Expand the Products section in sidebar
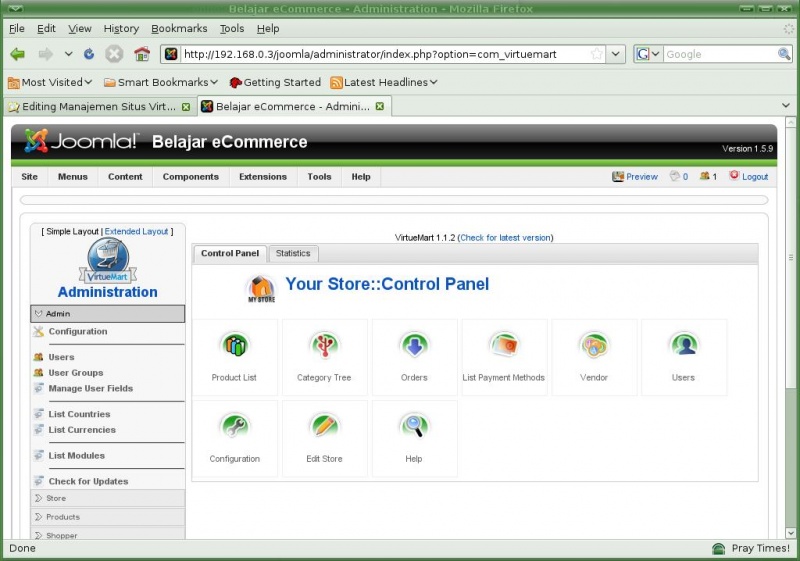Screen dimensions: 800x561 tap(108, 517)
